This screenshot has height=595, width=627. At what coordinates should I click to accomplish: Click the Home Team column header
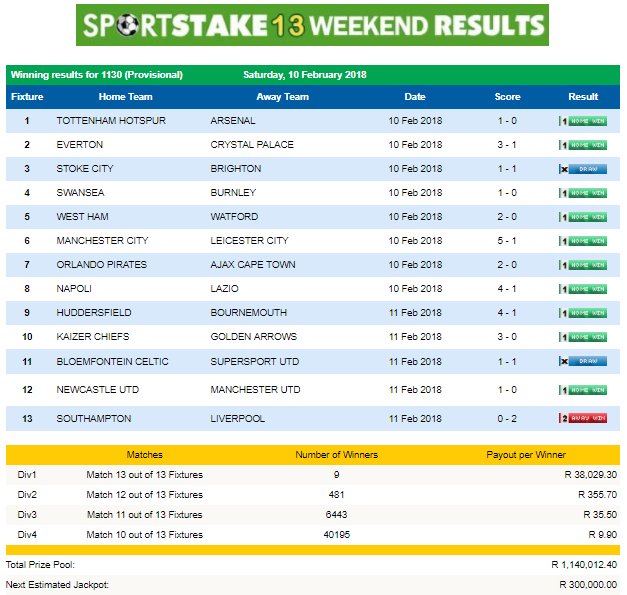(x=126, y=97)
